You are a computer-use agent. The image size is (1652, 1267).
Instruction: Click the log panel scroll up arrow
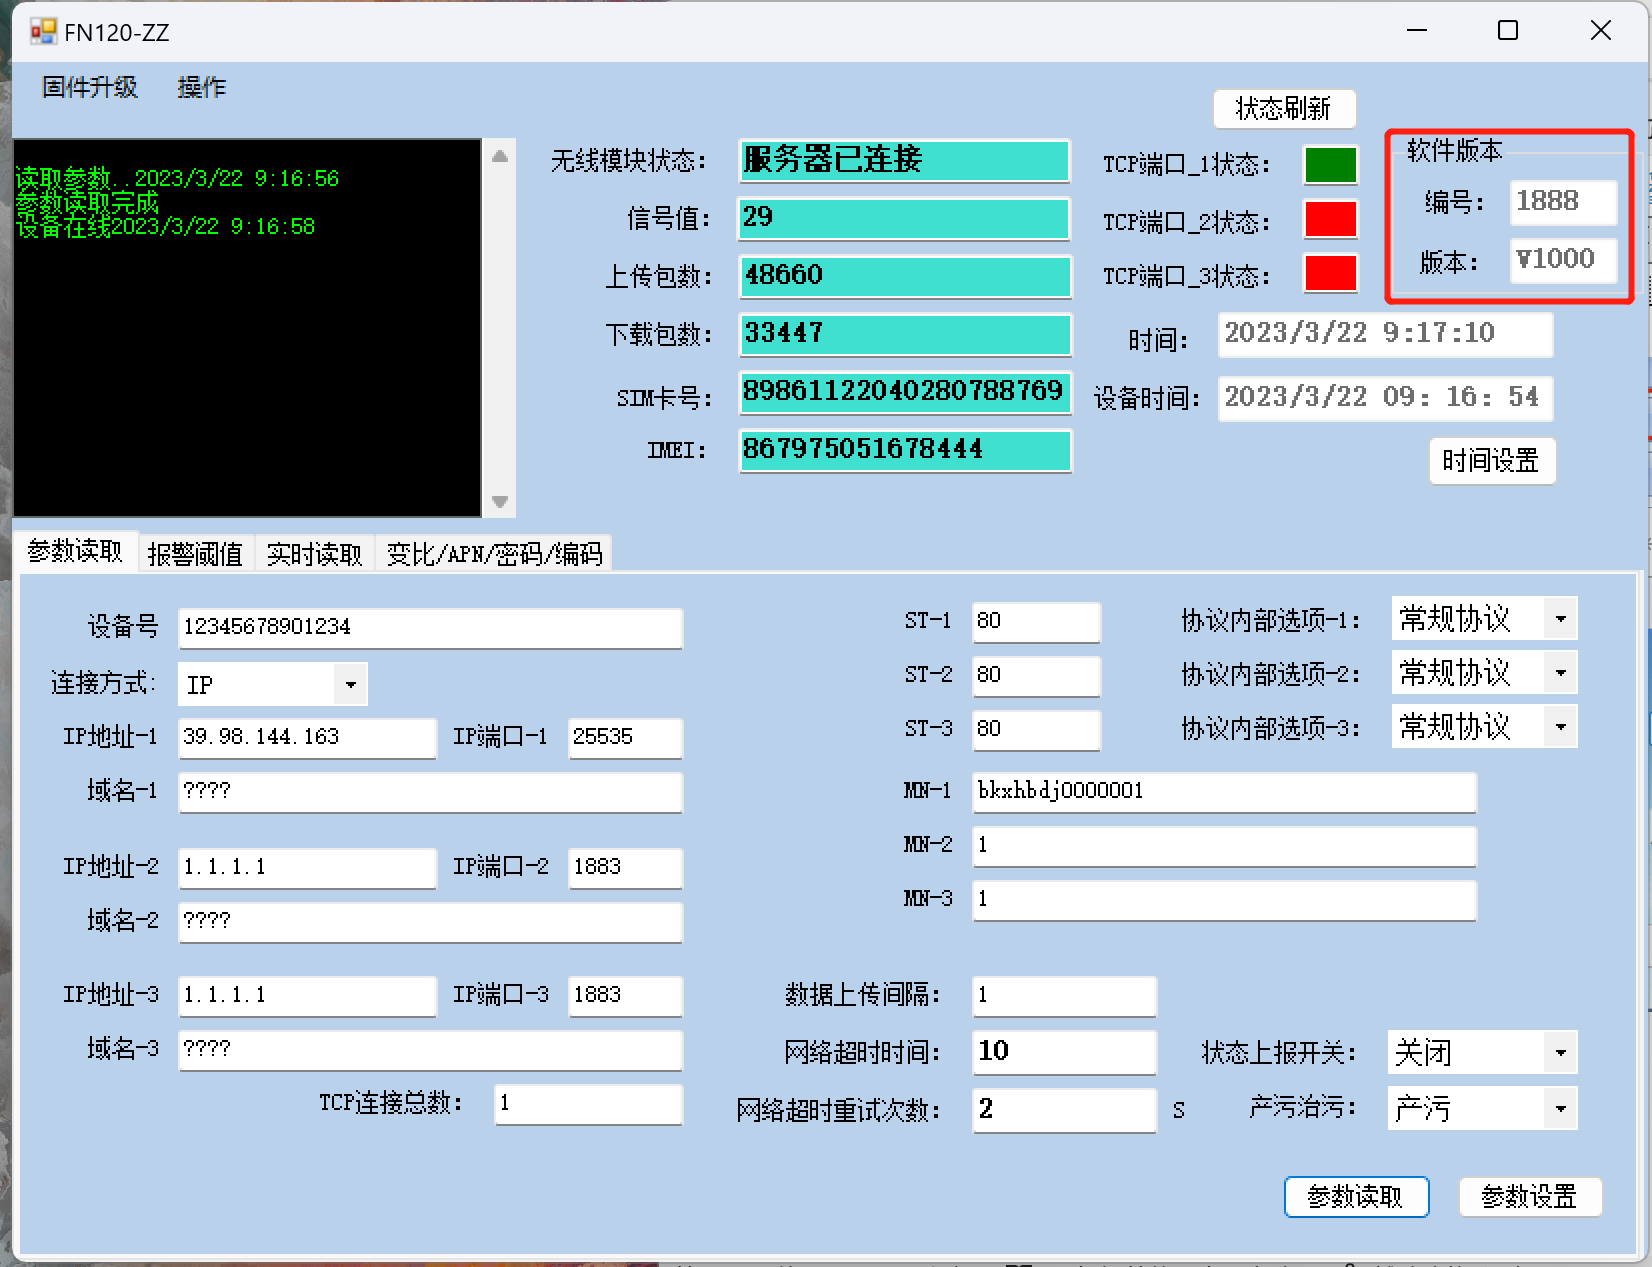point(500,156)
